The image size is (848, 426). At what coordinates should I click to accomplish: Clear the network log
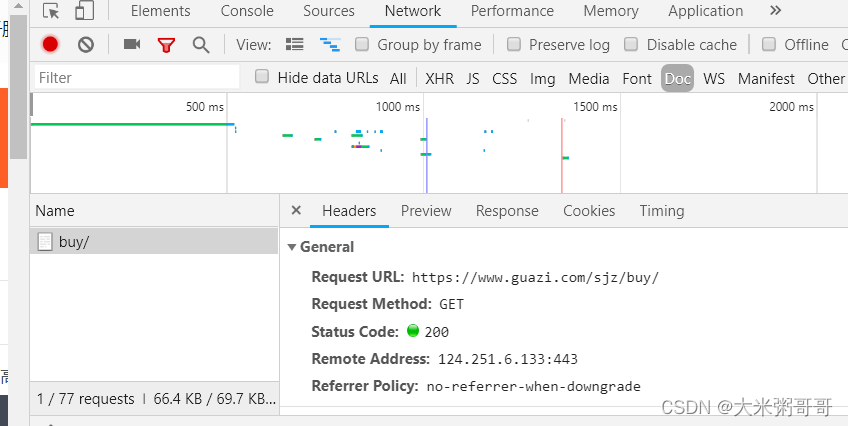pyautogui.click(x=85, y=44)
